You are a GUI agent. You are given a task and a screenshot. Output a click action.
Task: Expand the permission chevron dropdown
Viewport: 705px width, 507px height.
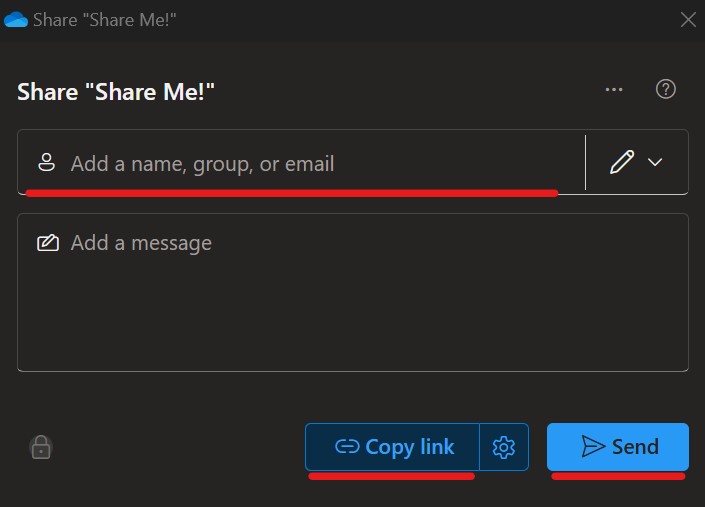(x=656, y=162)
